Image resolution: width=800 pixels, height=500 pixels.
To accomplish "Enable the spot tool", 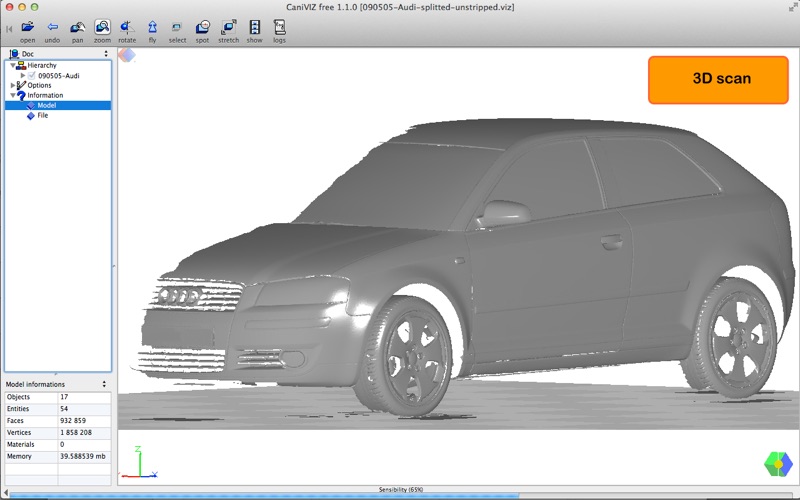I will coord(203,32).
